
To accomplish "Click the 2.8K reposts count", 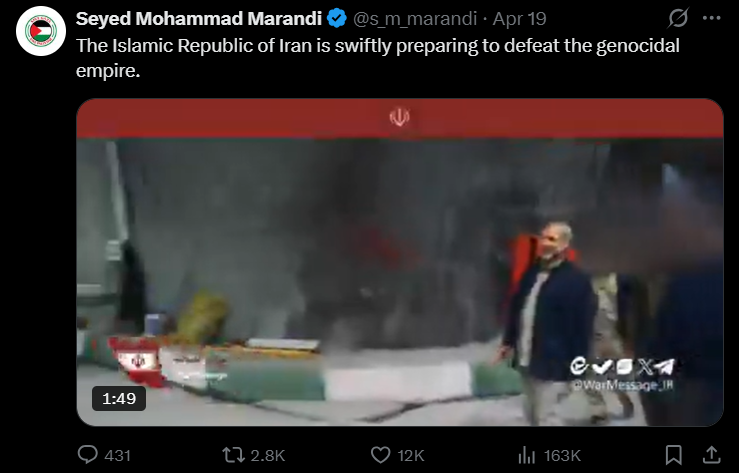I will (x=268, y=456).
